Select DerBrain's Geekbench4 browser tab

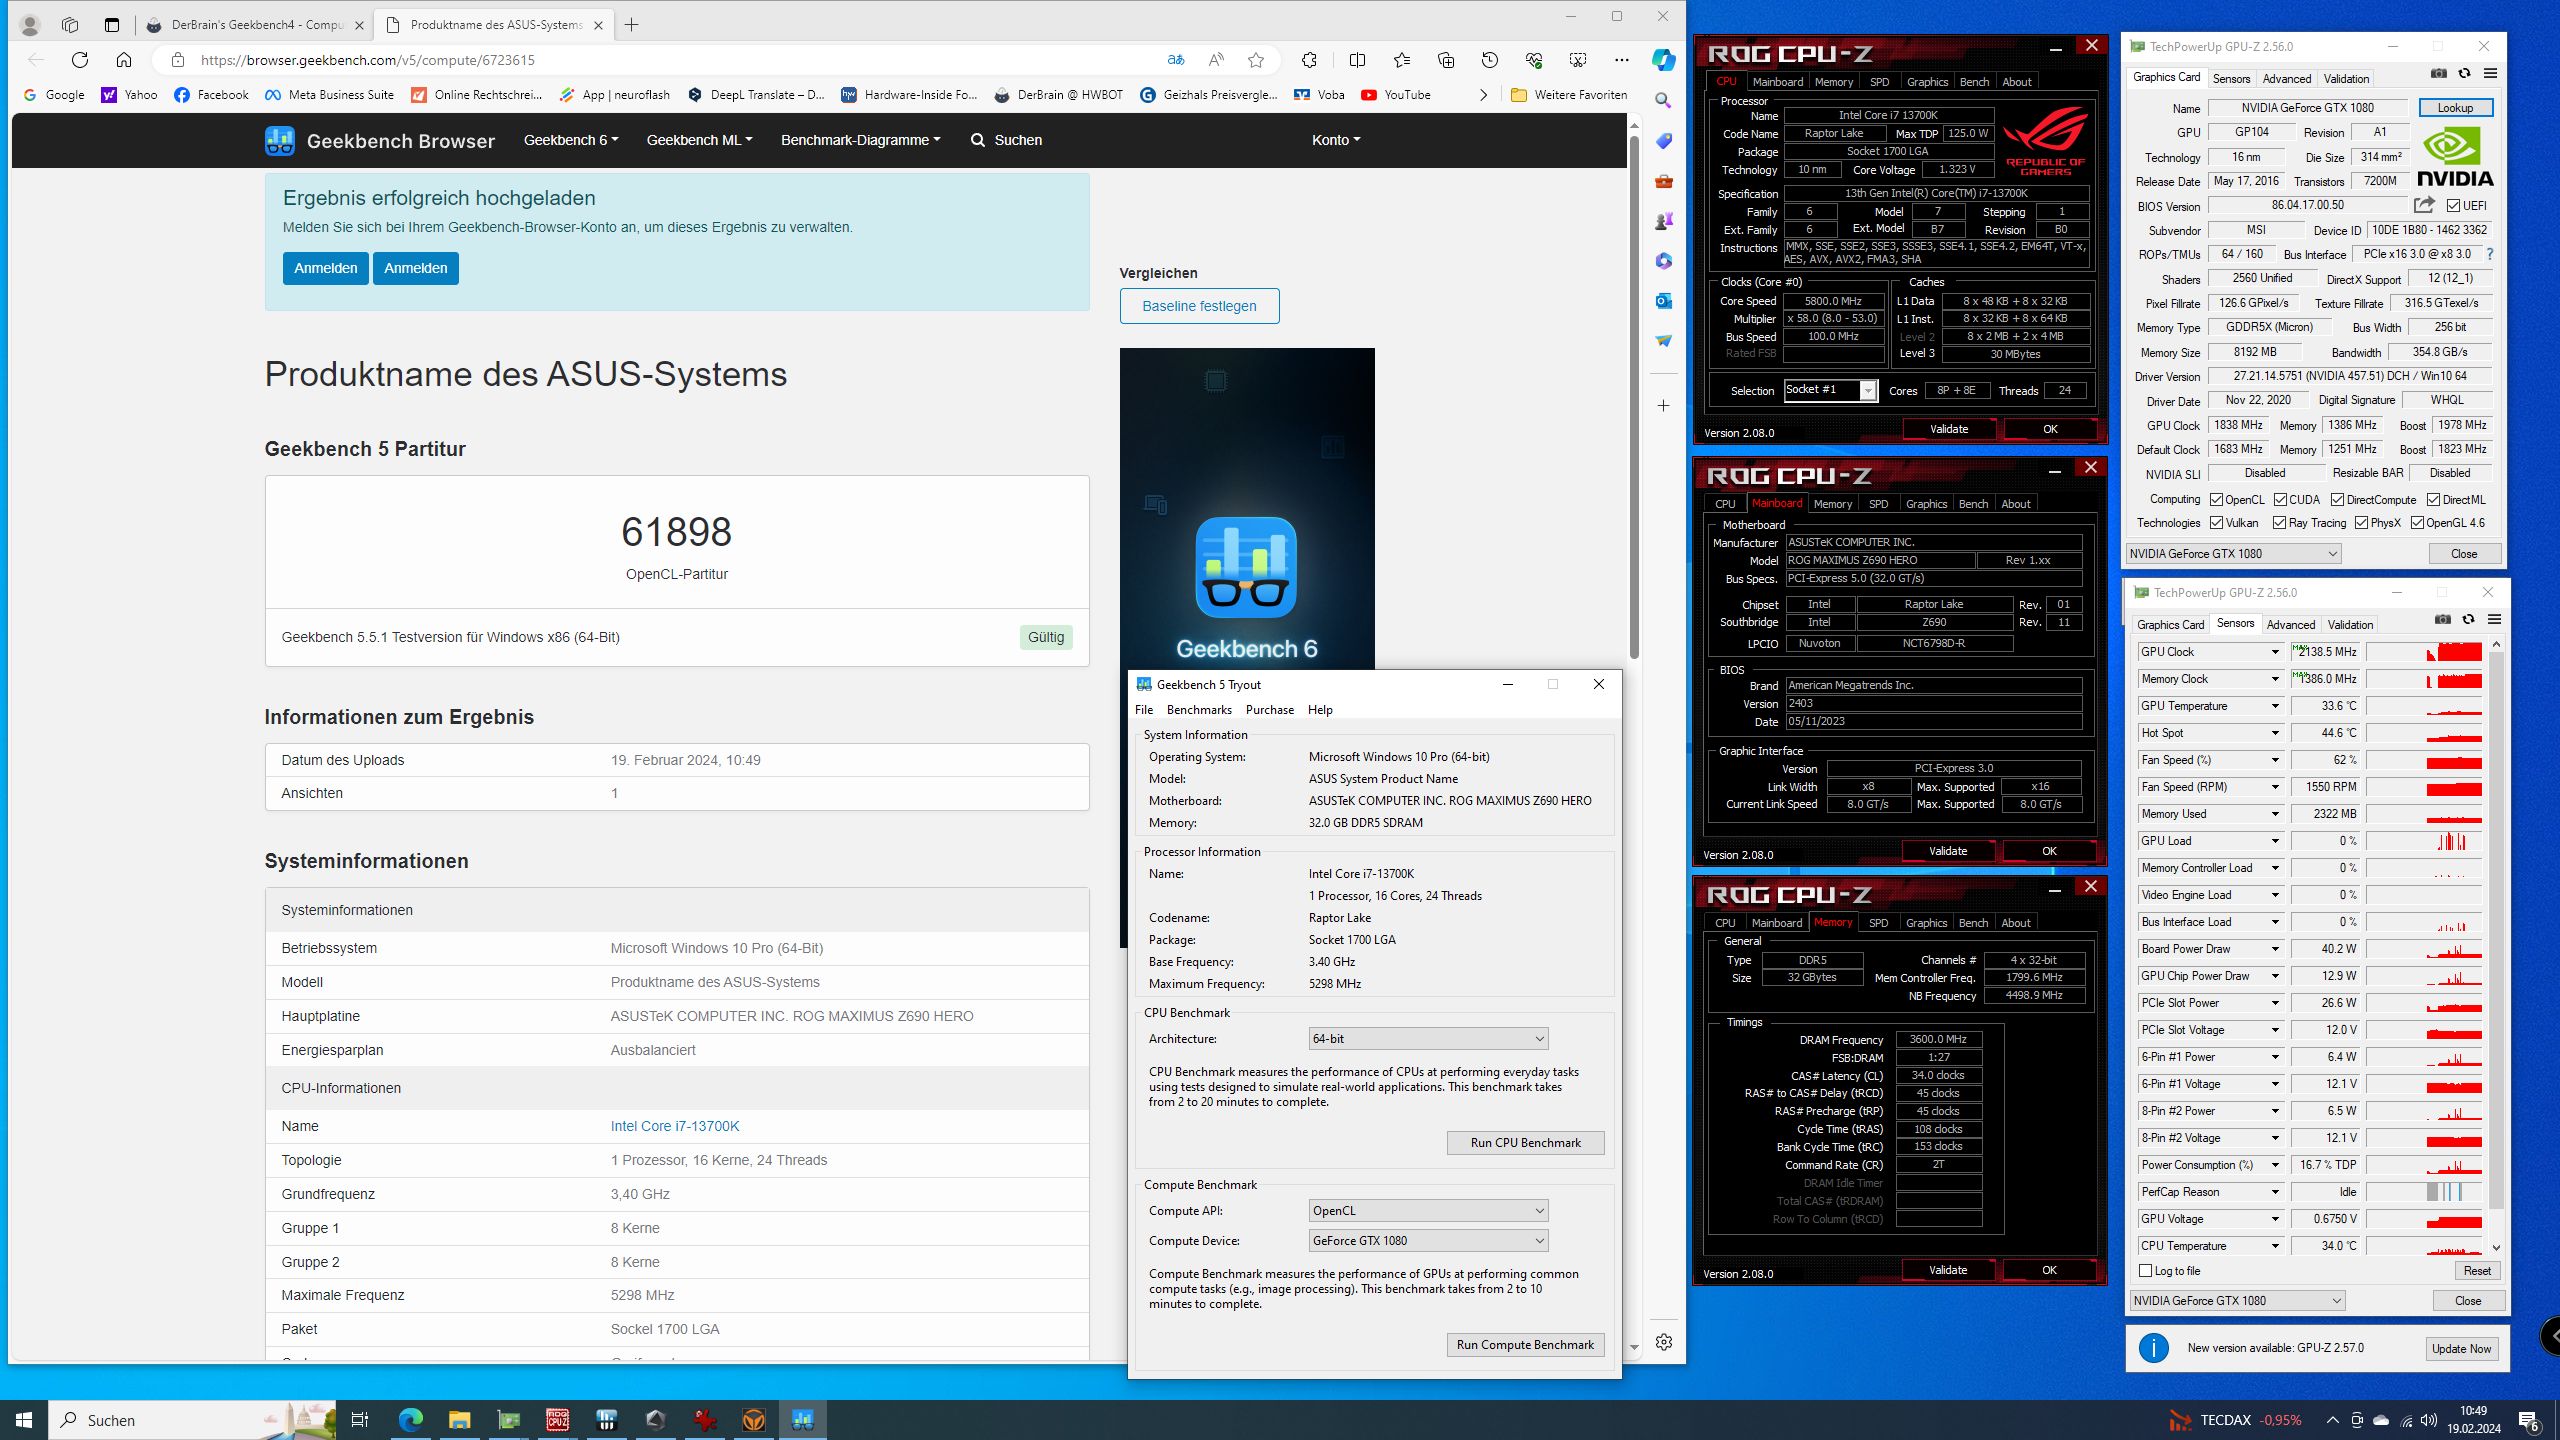pos(255,25)
